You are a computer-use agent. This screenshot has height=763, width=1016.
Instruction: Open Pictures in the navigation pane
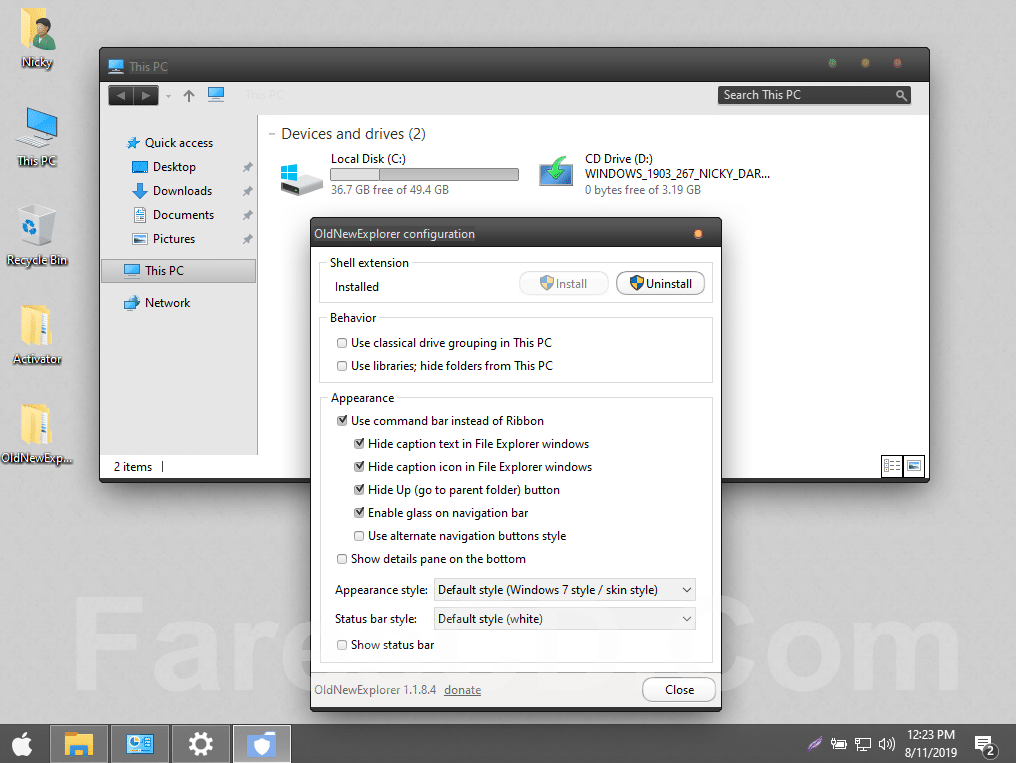174,239
